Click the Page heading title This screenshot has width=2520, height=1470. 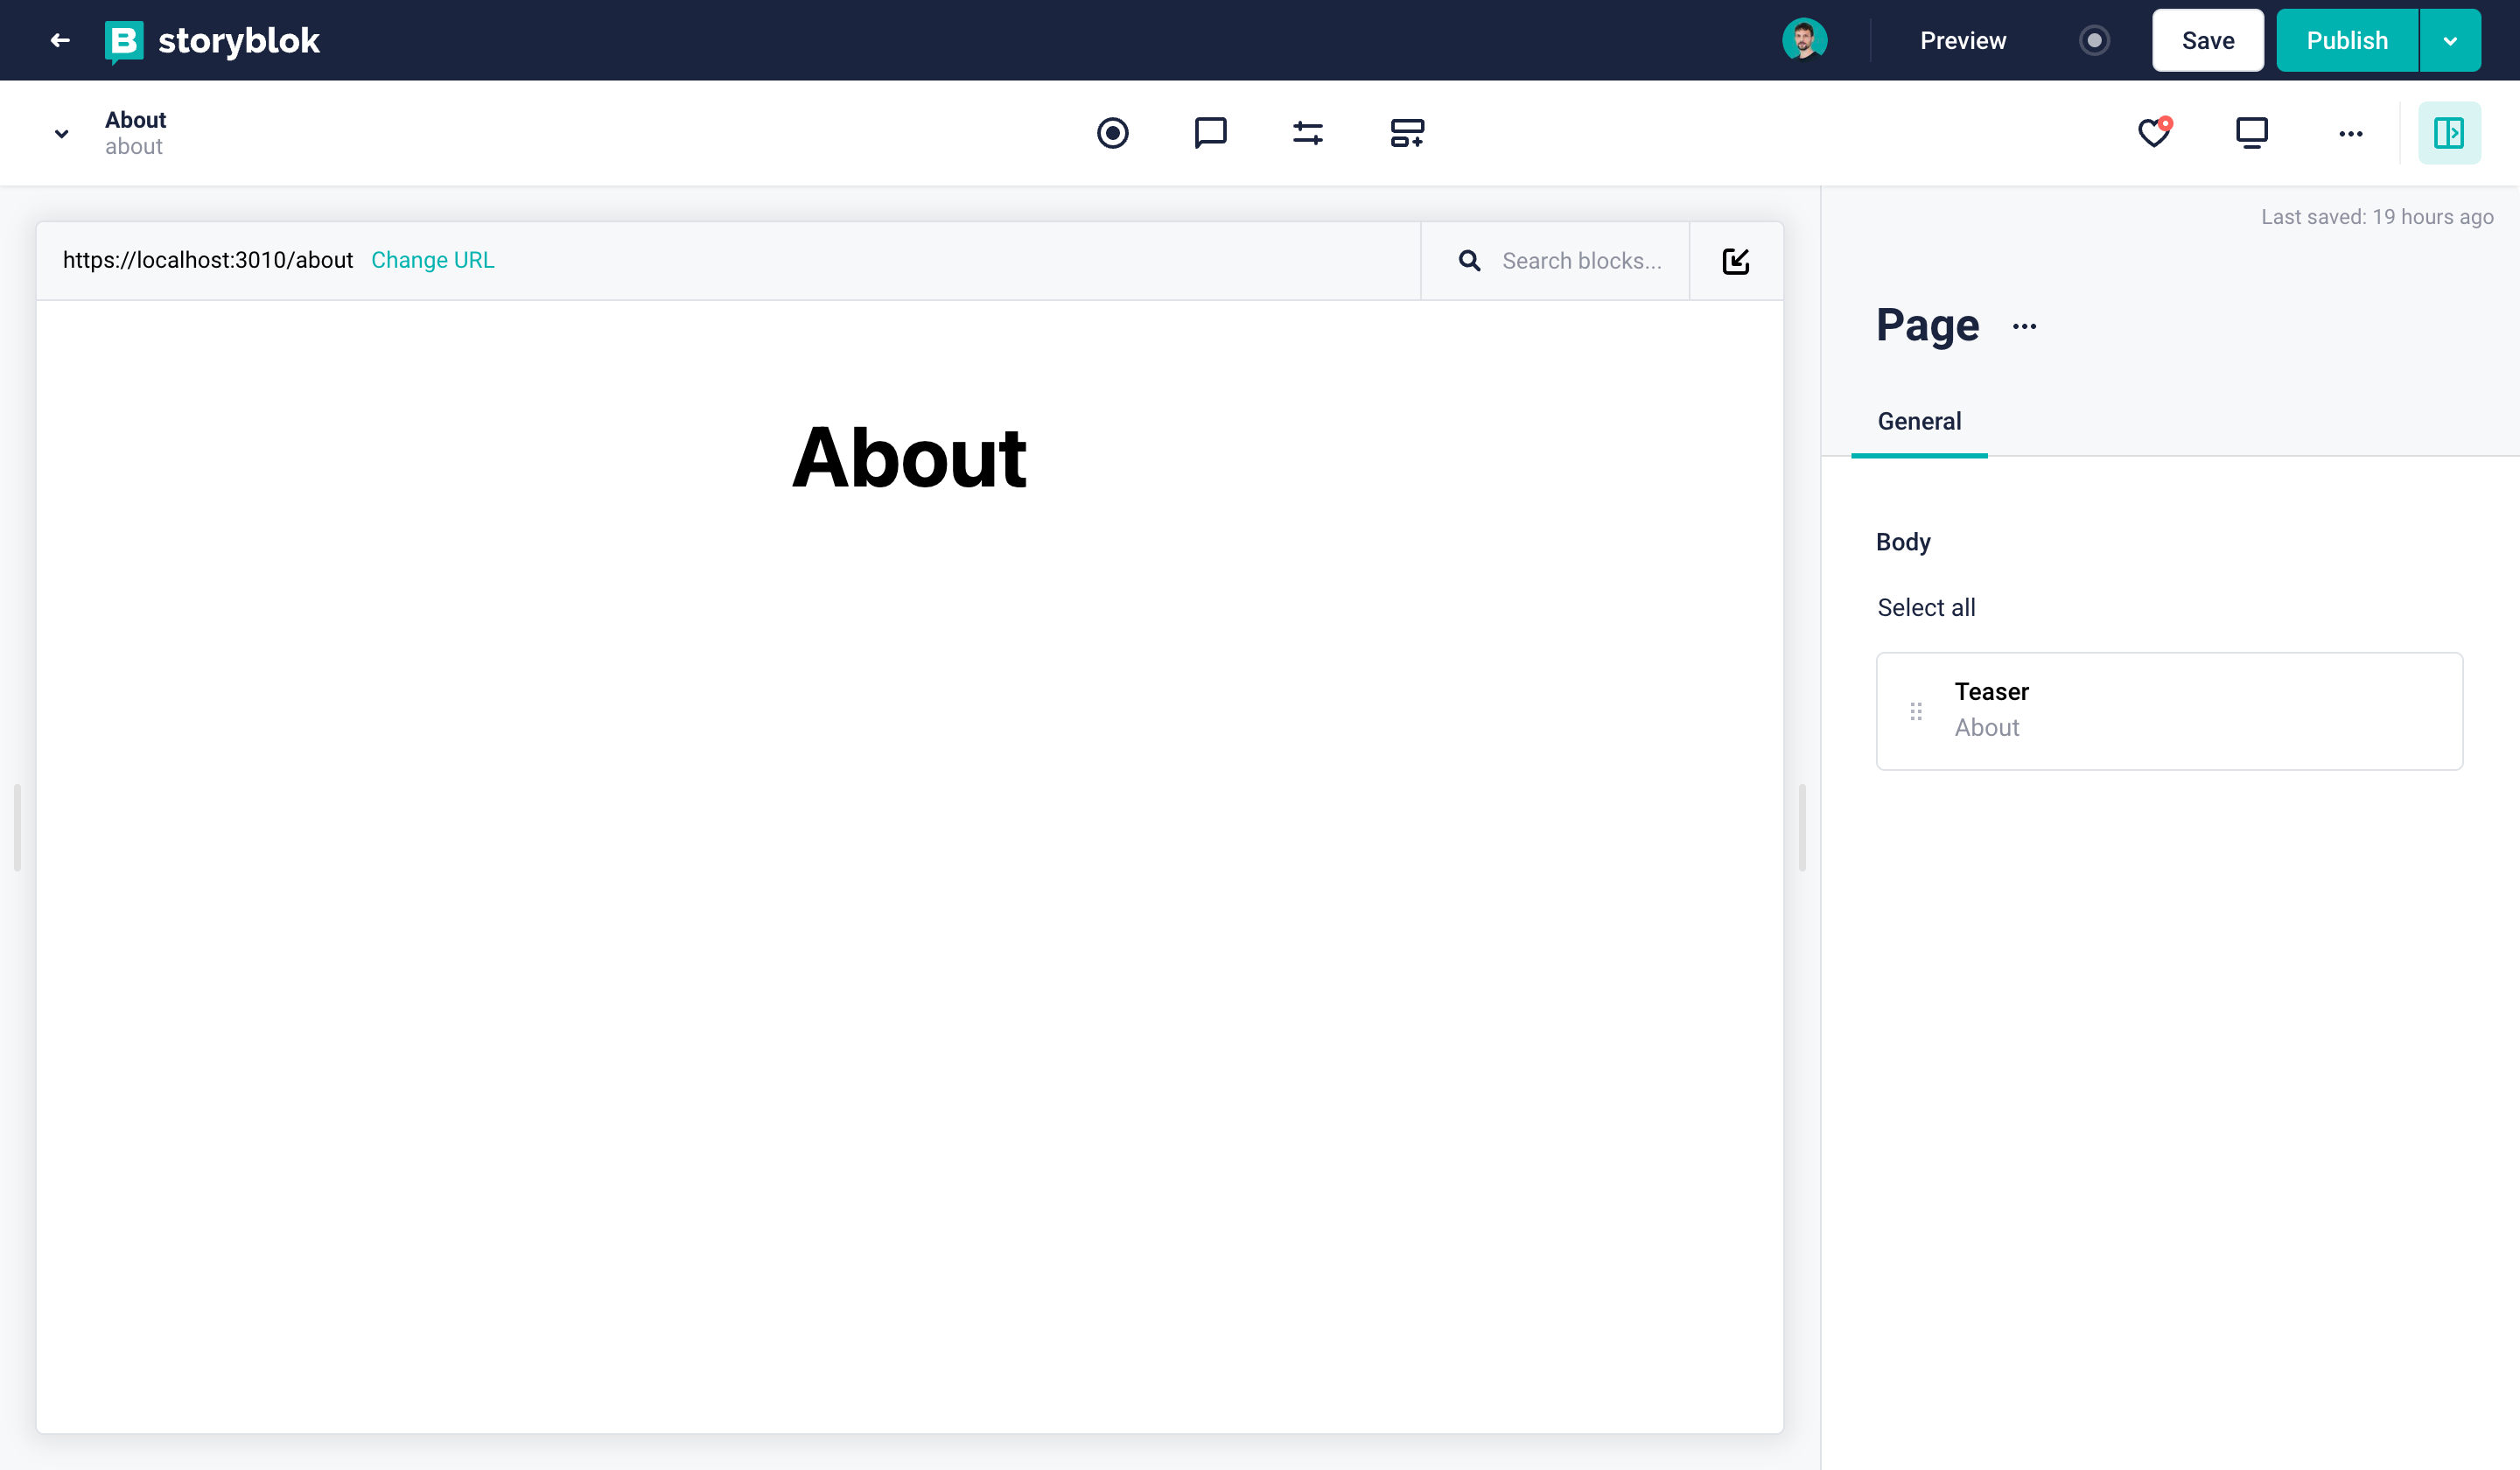[x=1926, y=325]
